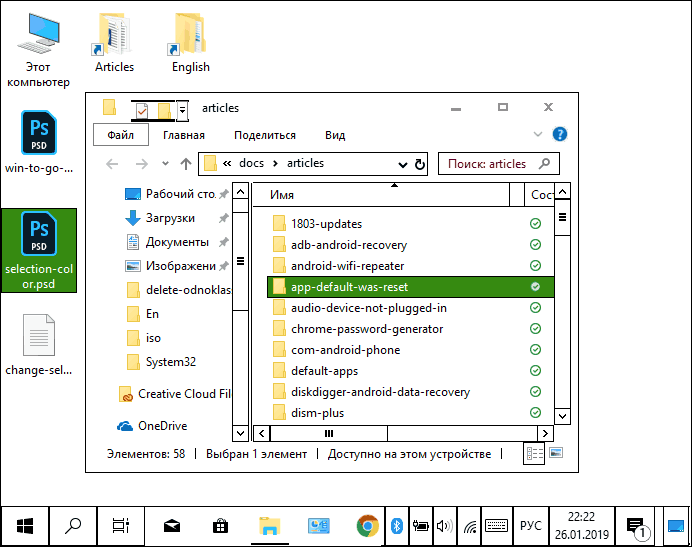This screenshot has width=692, height=547.
Task: Open the Файл menu tab
Action: (x=121, y=135)
